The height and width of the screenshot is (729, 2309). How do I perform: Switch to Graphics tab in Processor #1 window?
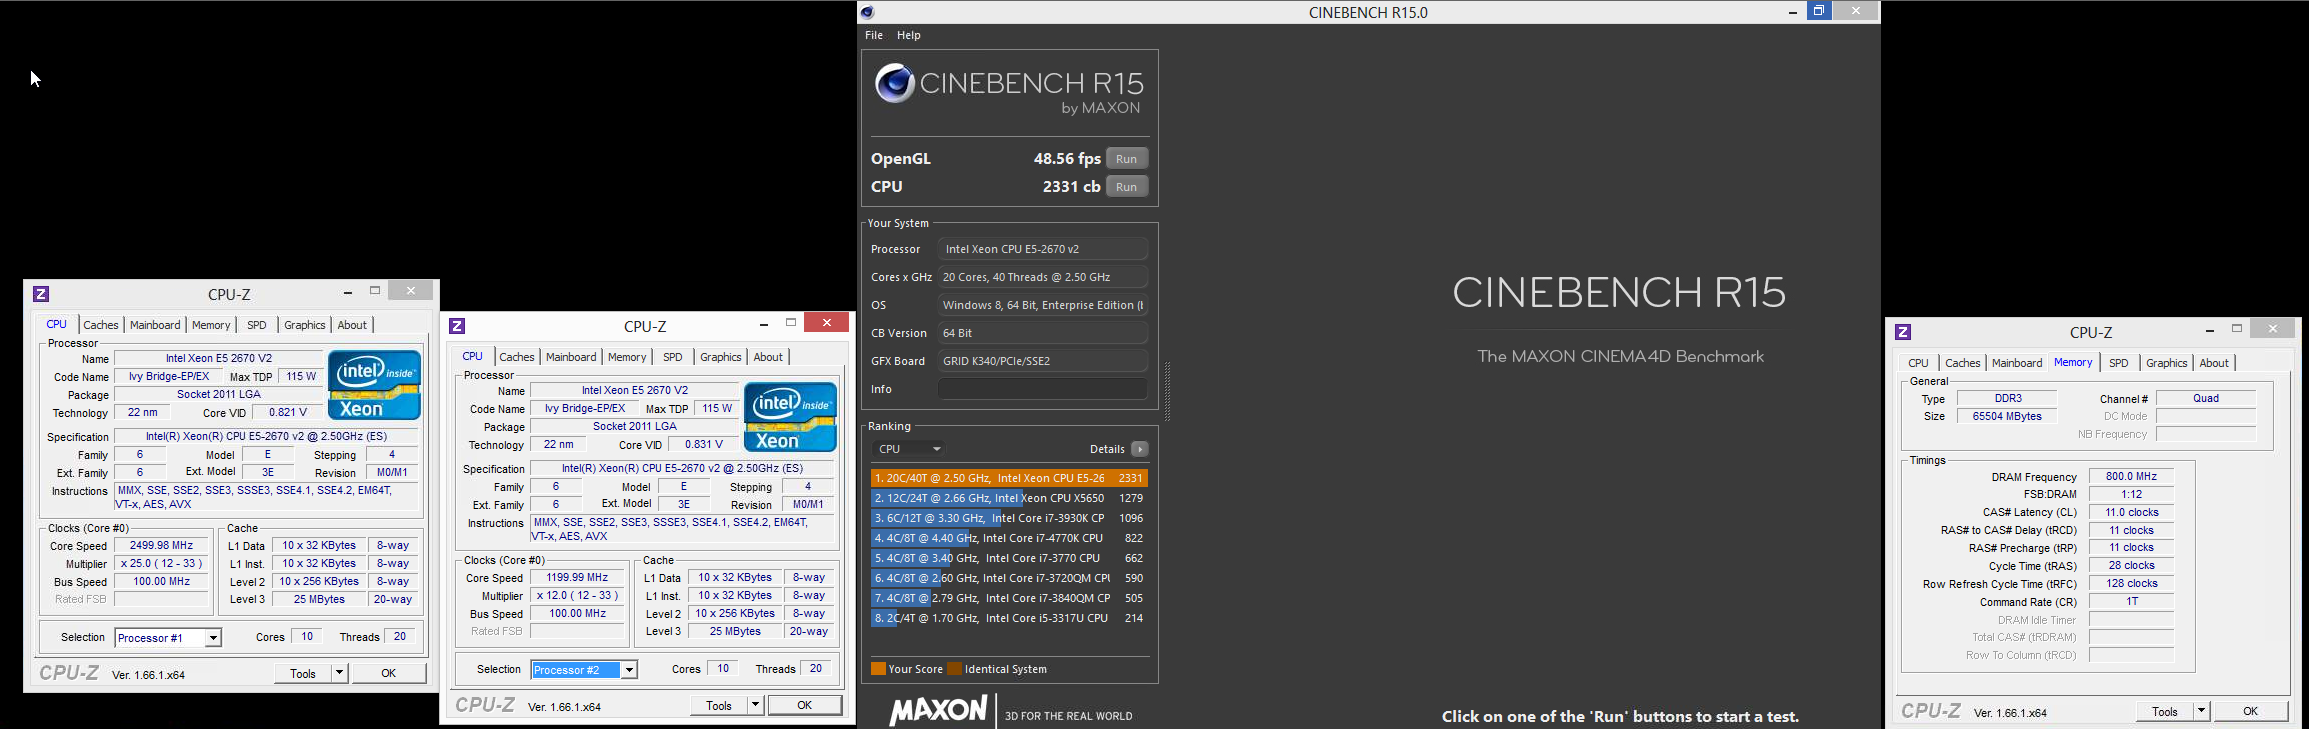pos(305,325)
